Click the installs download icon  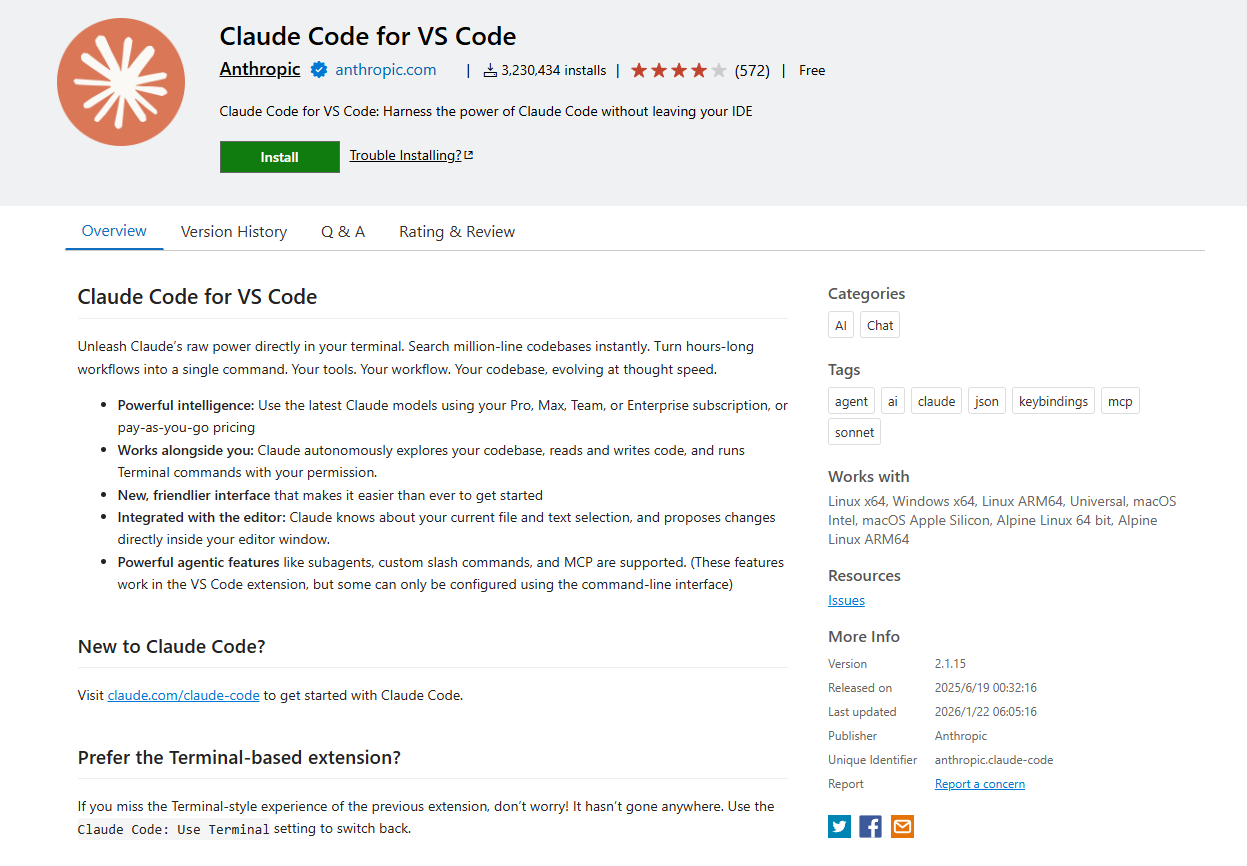click(x=490, y=71)
